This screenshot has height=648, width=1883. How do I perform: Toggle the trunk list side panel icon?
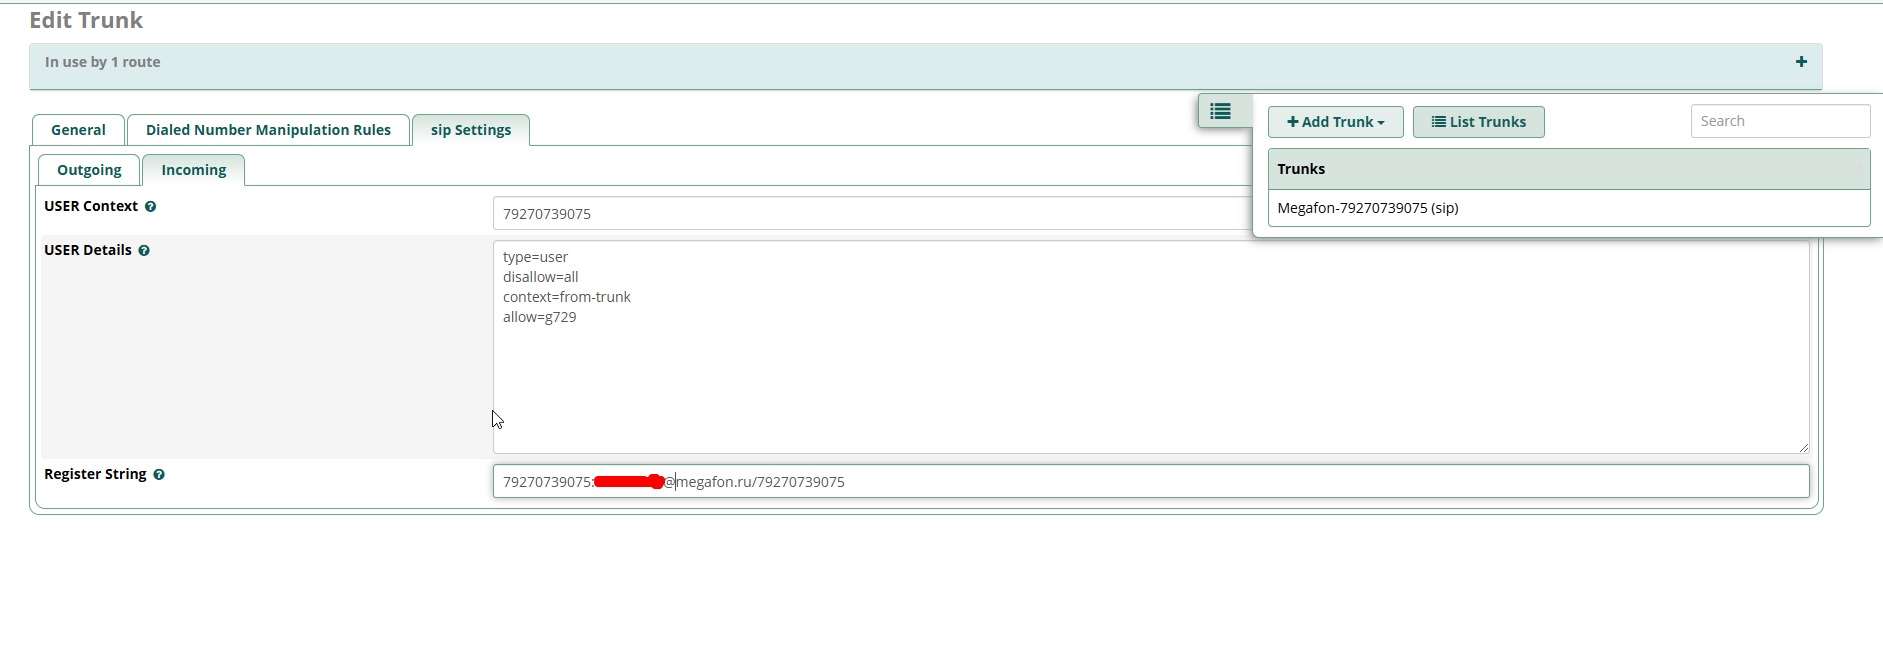coord(1221,111)
